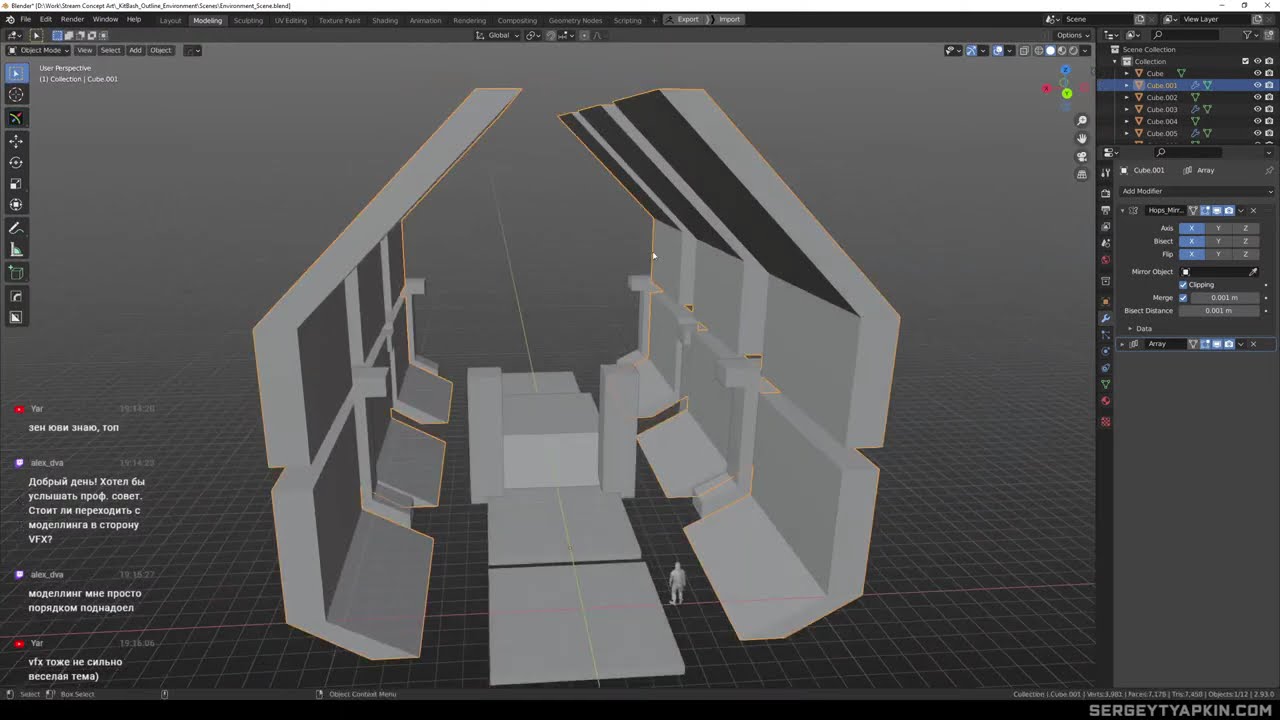The image size is (1280, 720).
Task: Switch to the UV Editing workspace tab
Action: tap(290, 20)
